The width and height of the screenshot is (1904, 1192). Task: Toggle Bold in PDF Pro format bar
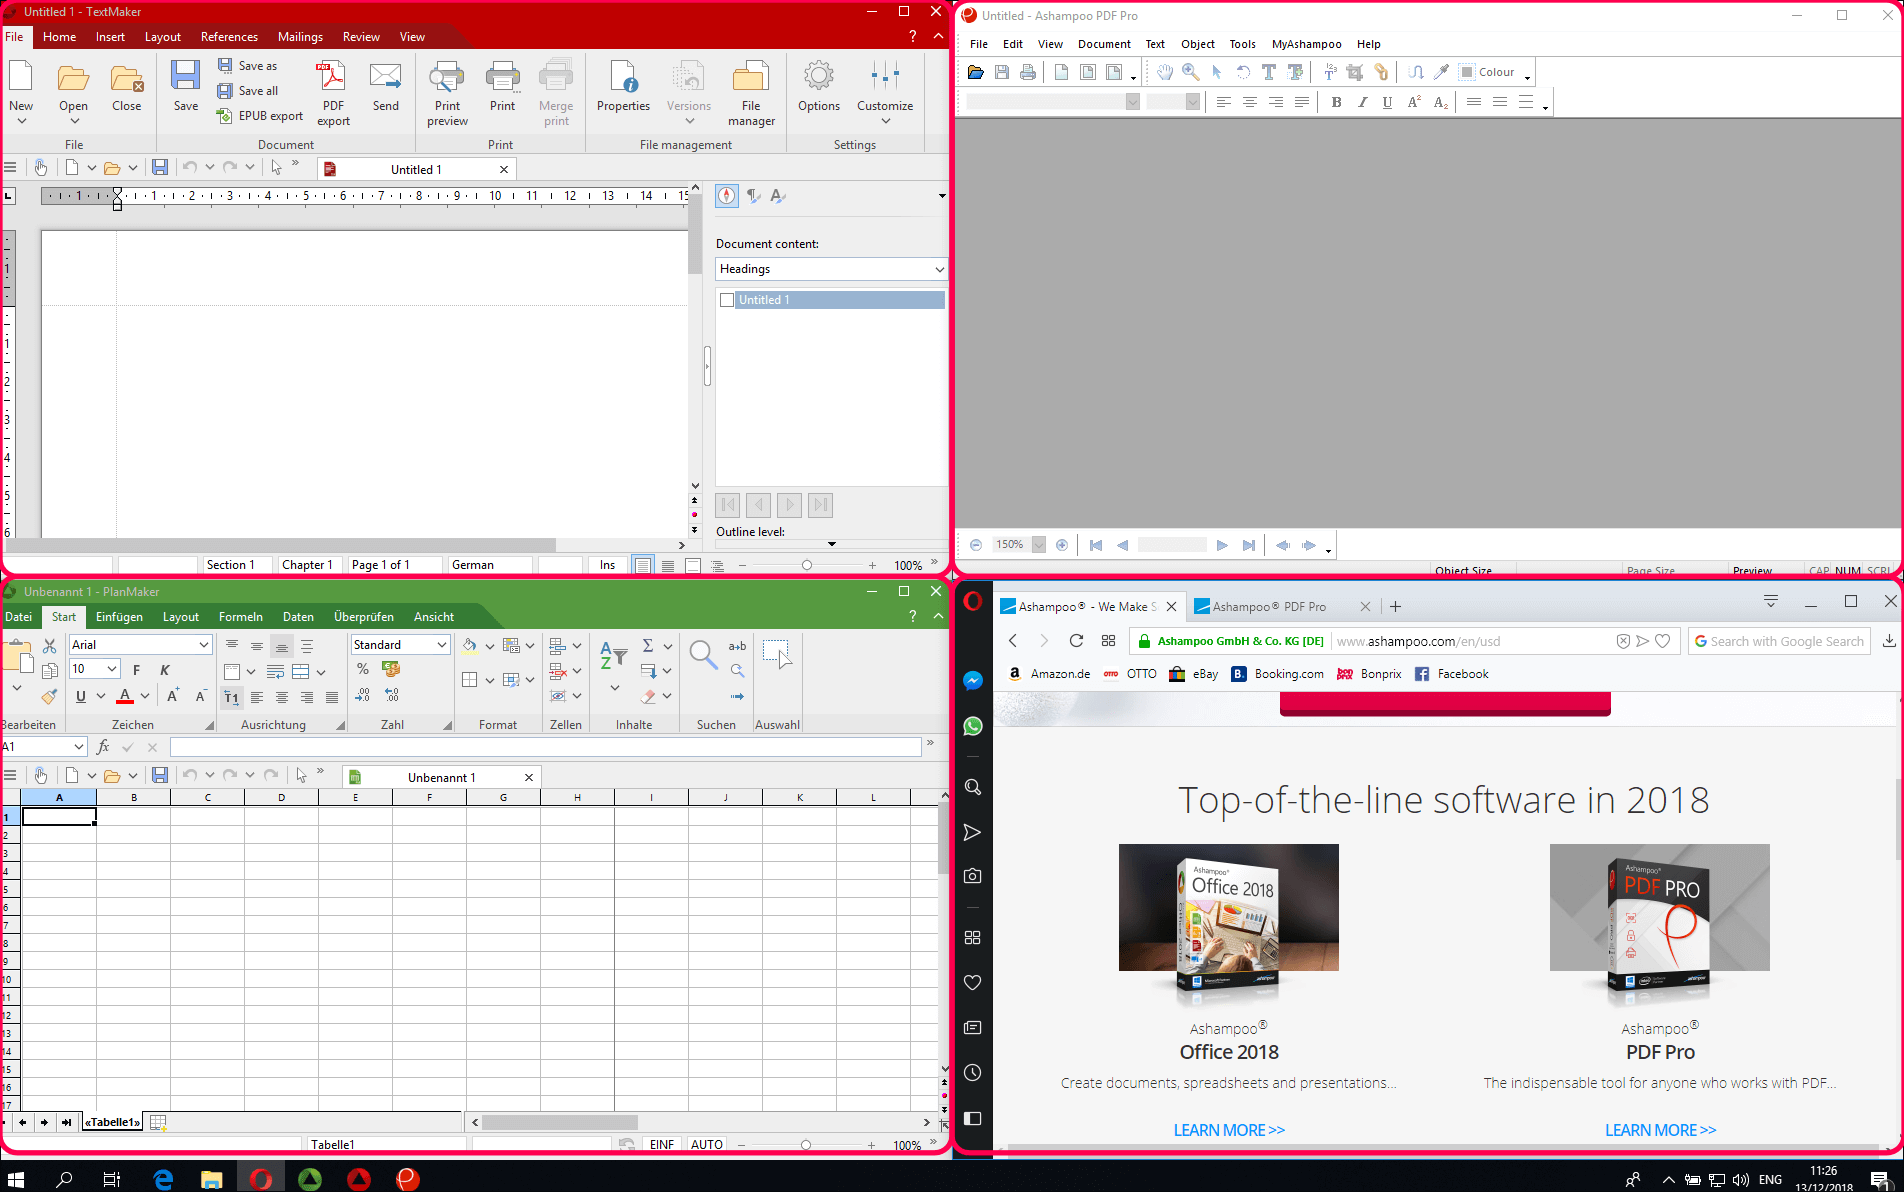pyautogui.click(x=1336, y=102)
